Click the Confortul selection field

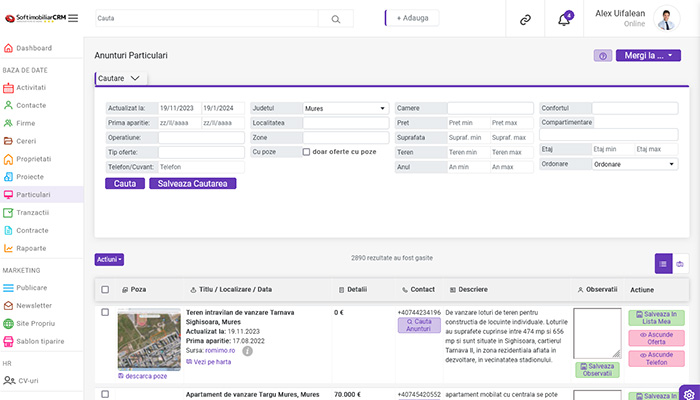pos(635,108)
